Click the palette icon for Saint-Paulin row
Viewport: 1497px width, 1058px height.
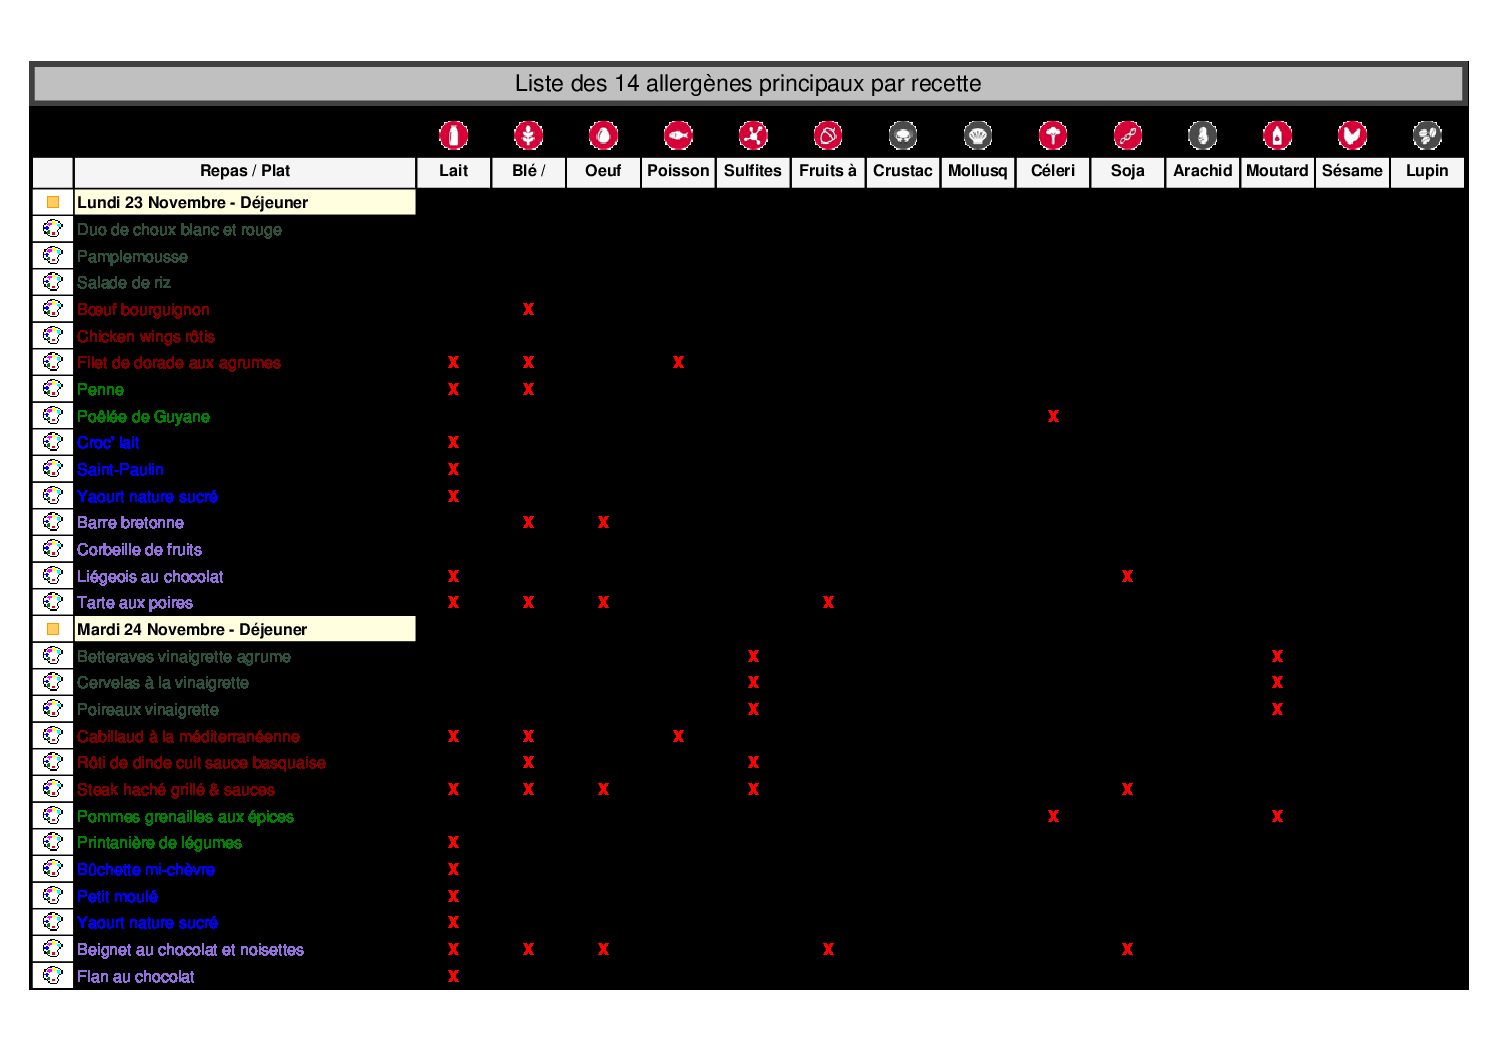click(x=53, y=469)
